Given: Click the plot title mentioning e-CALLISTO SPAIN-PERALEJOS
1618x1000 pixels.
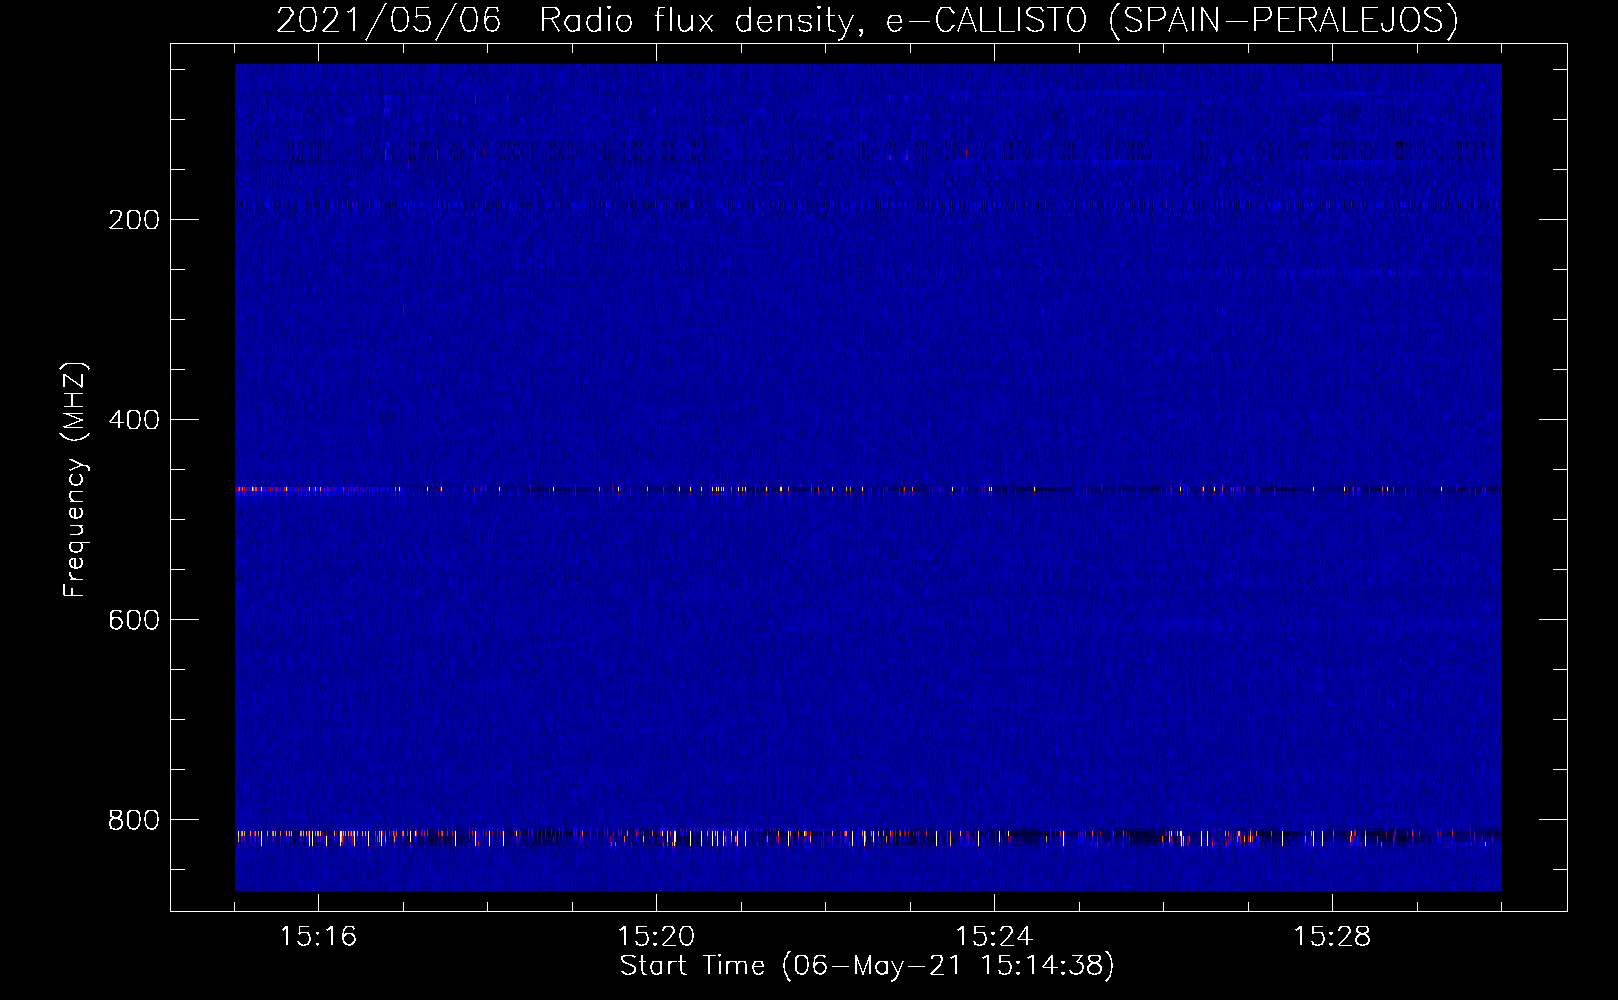Looking at the screenshot, I should click(x=867, y=20).
